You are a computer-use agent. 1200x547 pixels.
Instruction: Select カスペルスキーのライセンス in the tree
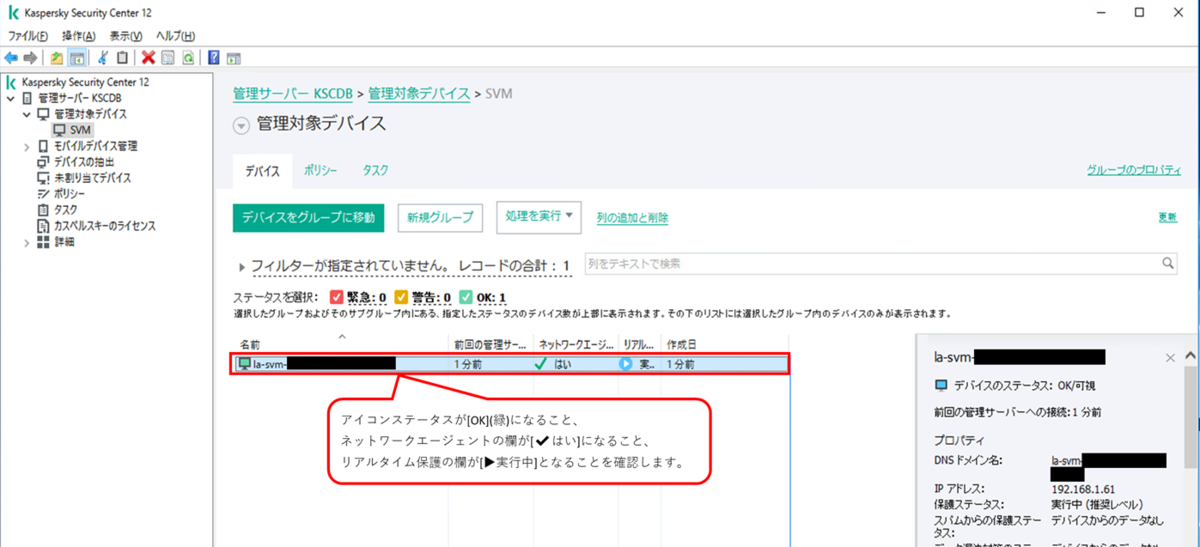click(x=95, y=226)
